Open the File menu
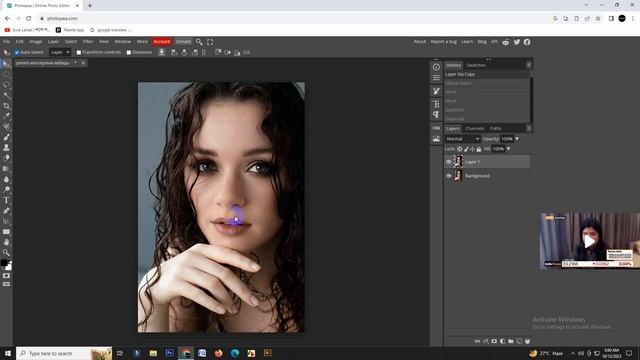 pos(6,42)
